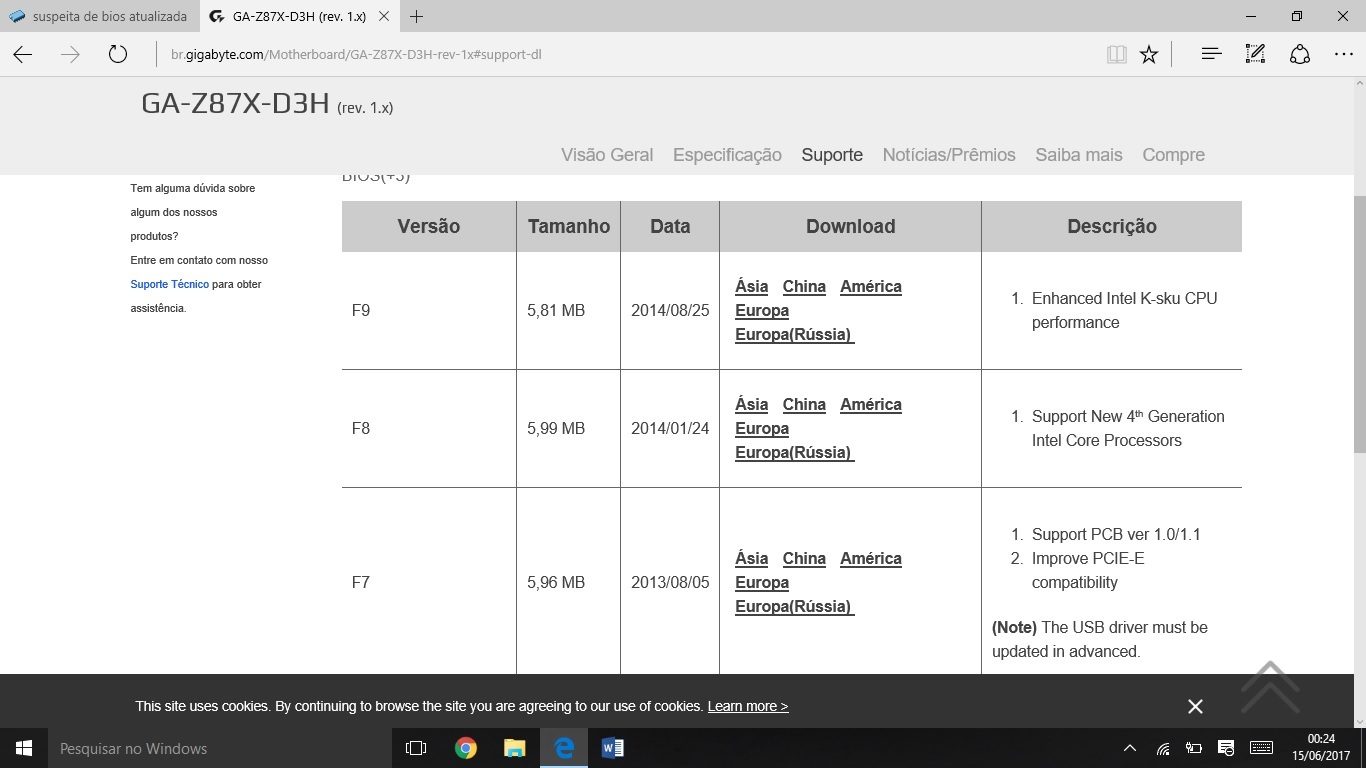Dismiss the cookie notice
Image resolution: width=1366 pixels, height=768 pixels.
pyautogui.click(x=1195, y=706)
